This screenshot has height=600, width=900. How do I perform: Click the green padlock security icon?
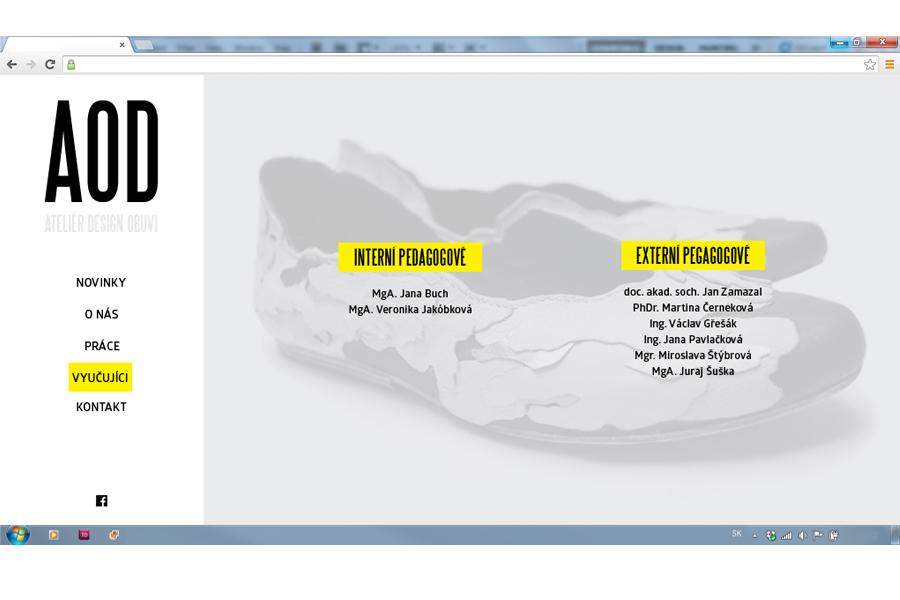click(71, 64)
